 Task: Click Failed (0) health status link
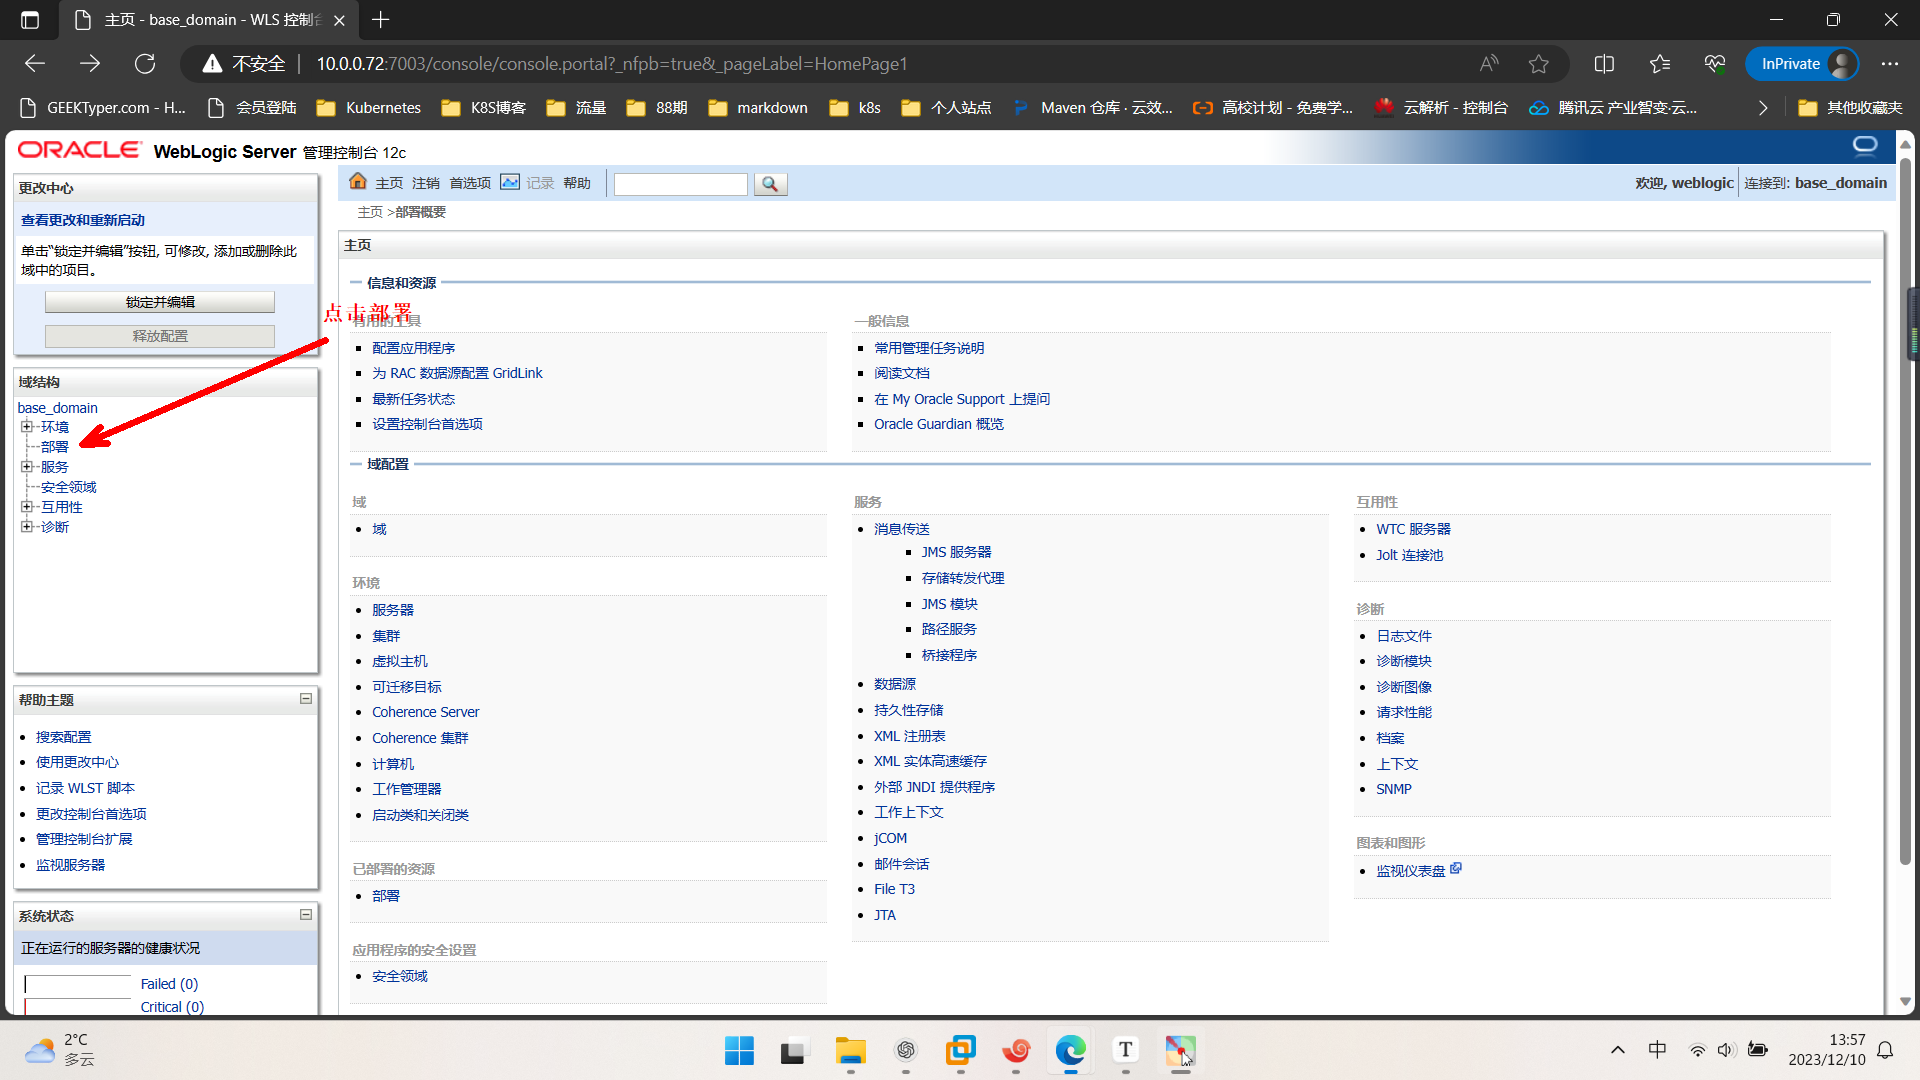tap(169, 984)
